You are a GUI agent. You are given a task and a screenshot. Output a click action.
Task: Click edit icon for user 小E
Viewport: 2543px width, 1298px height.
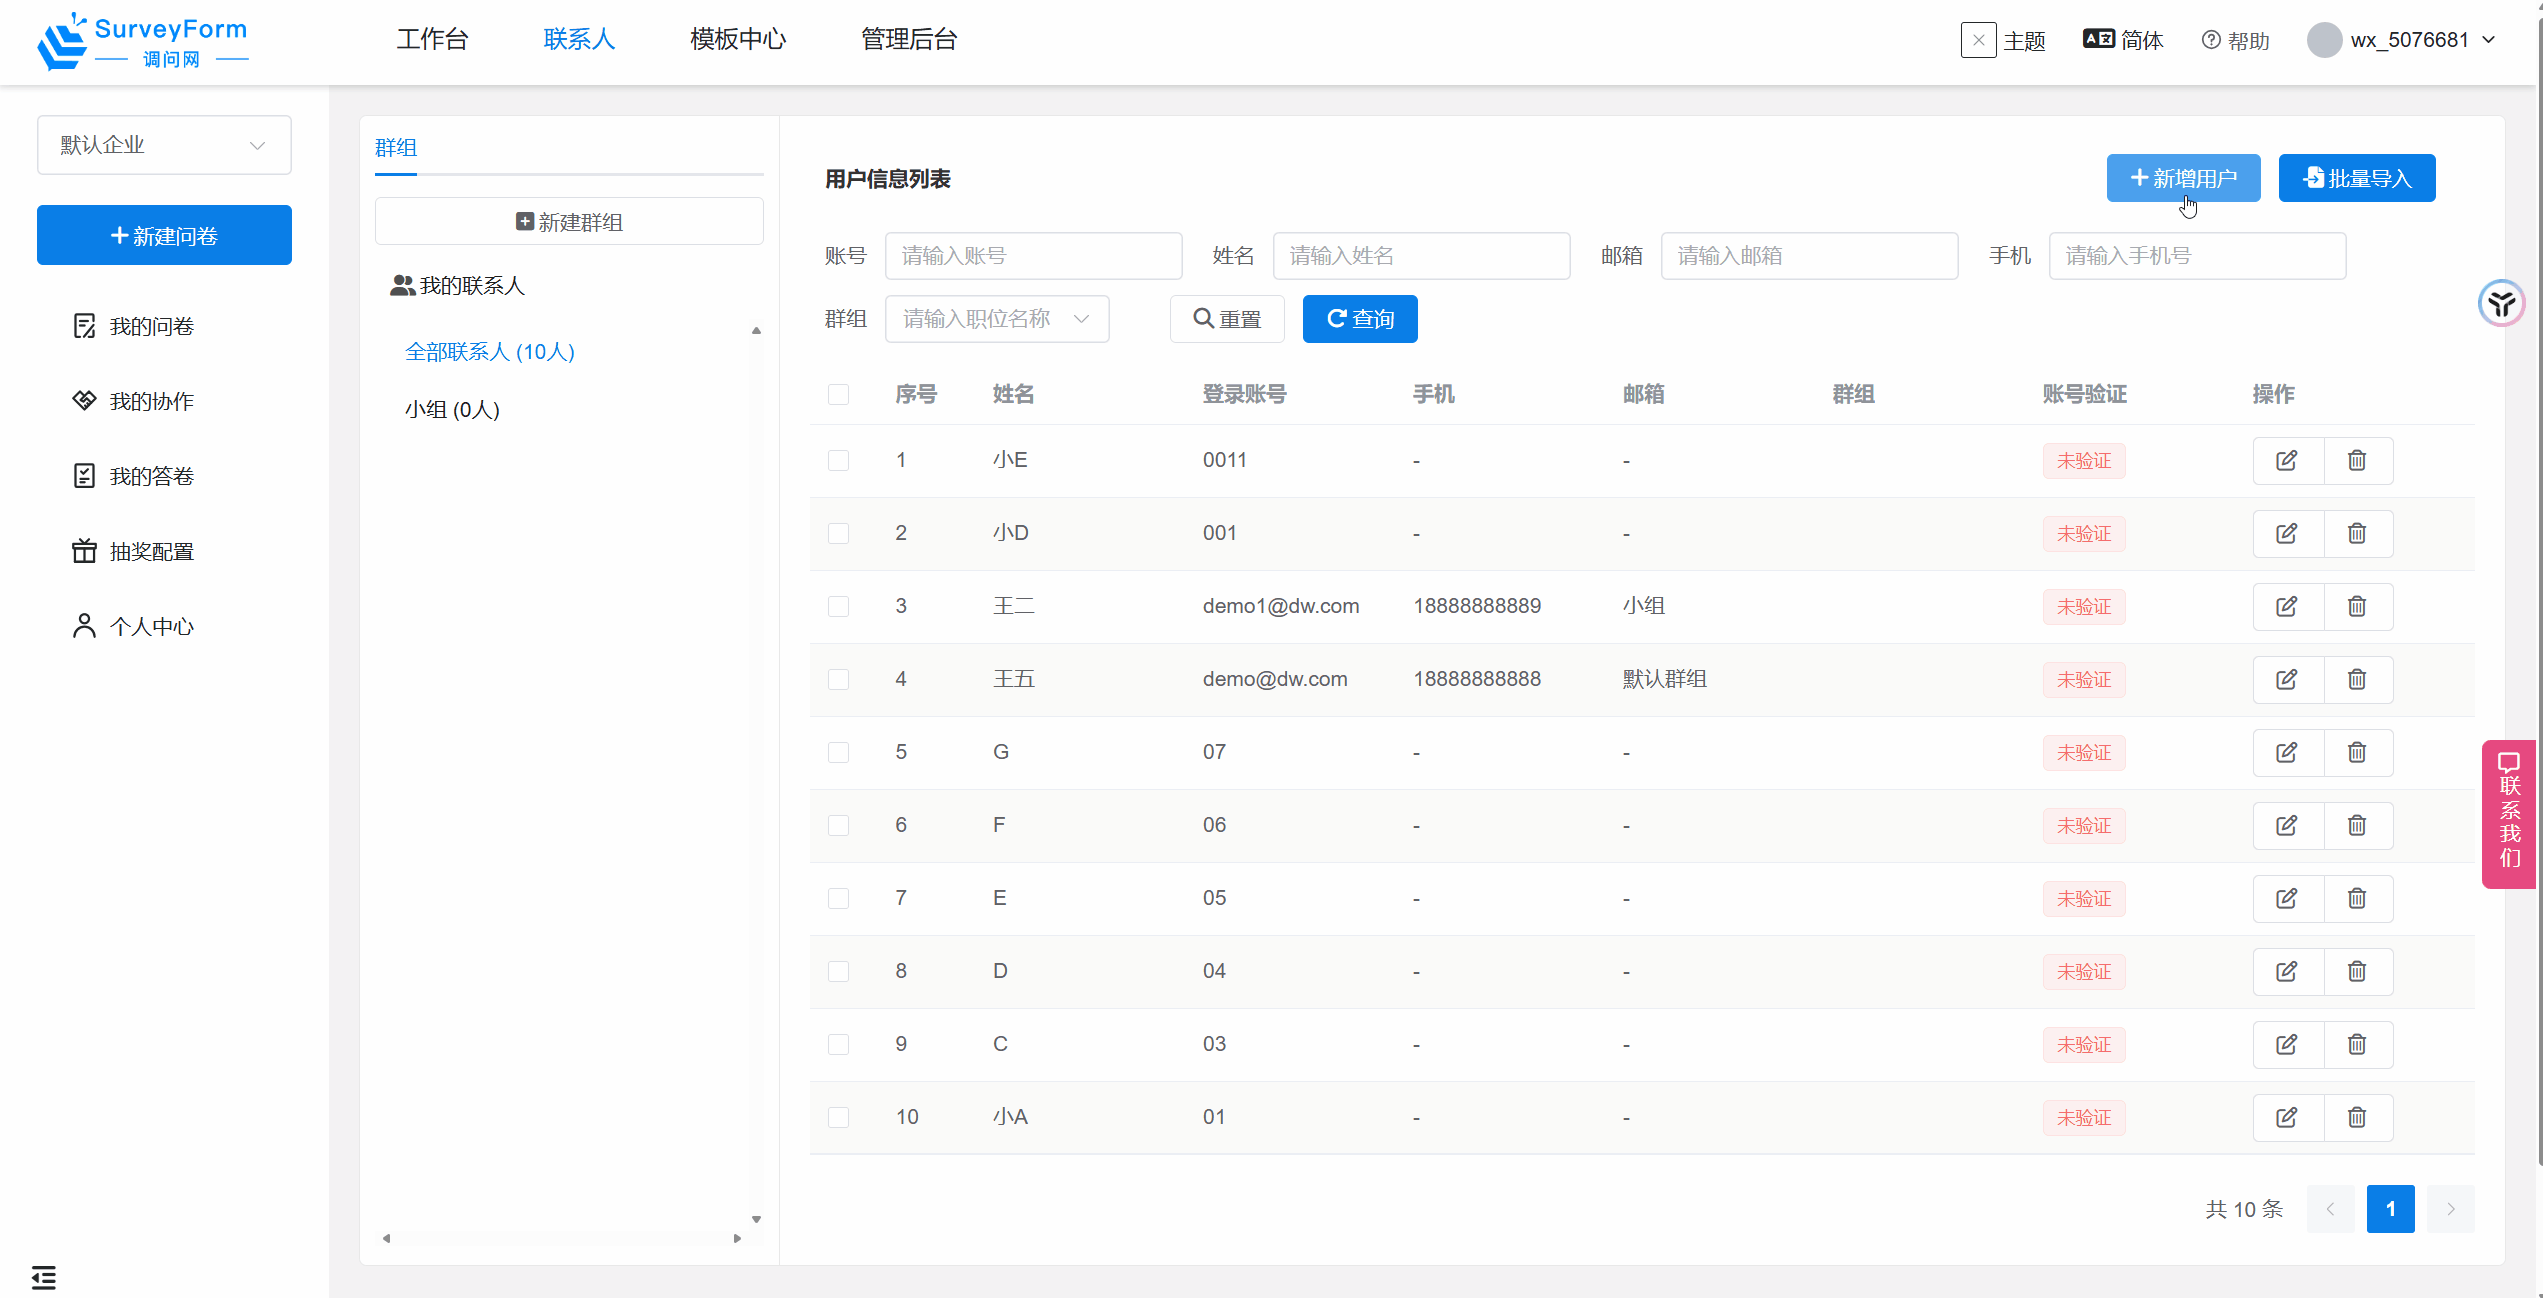(x=2286, y=460)
